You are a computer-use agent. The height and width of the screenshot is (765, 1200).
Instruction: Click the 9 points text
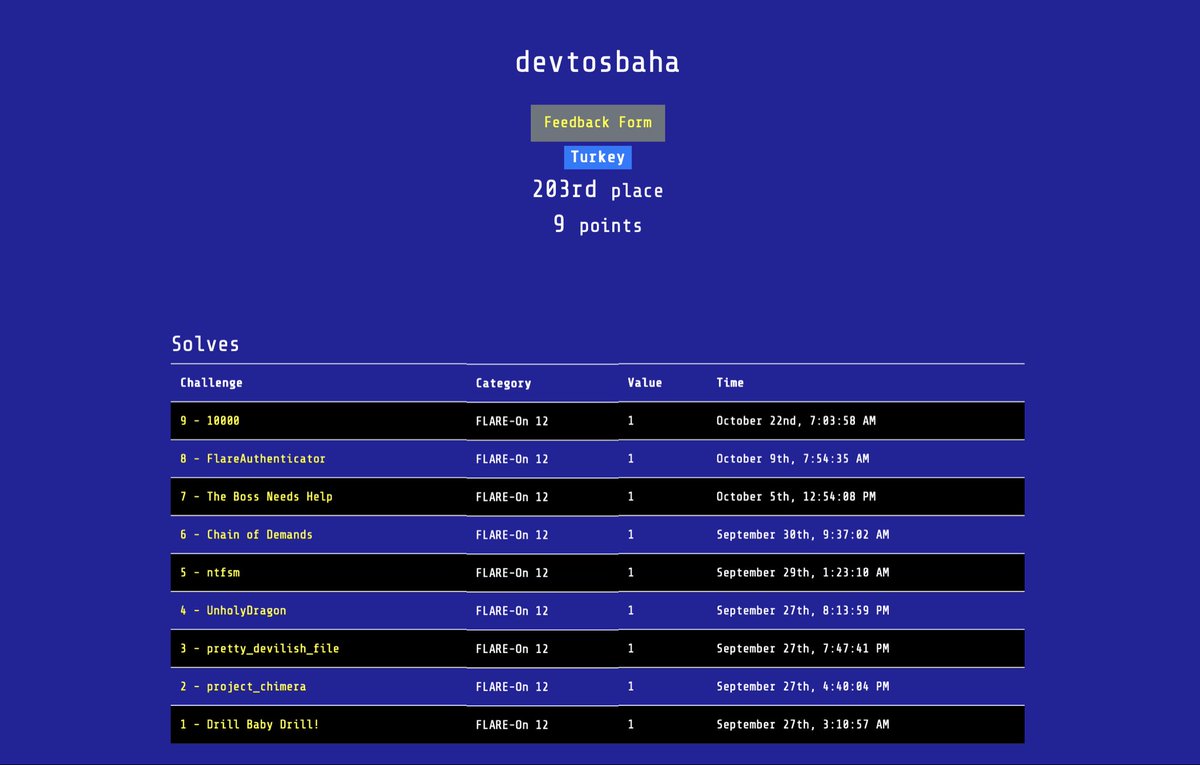coord(598,225)
